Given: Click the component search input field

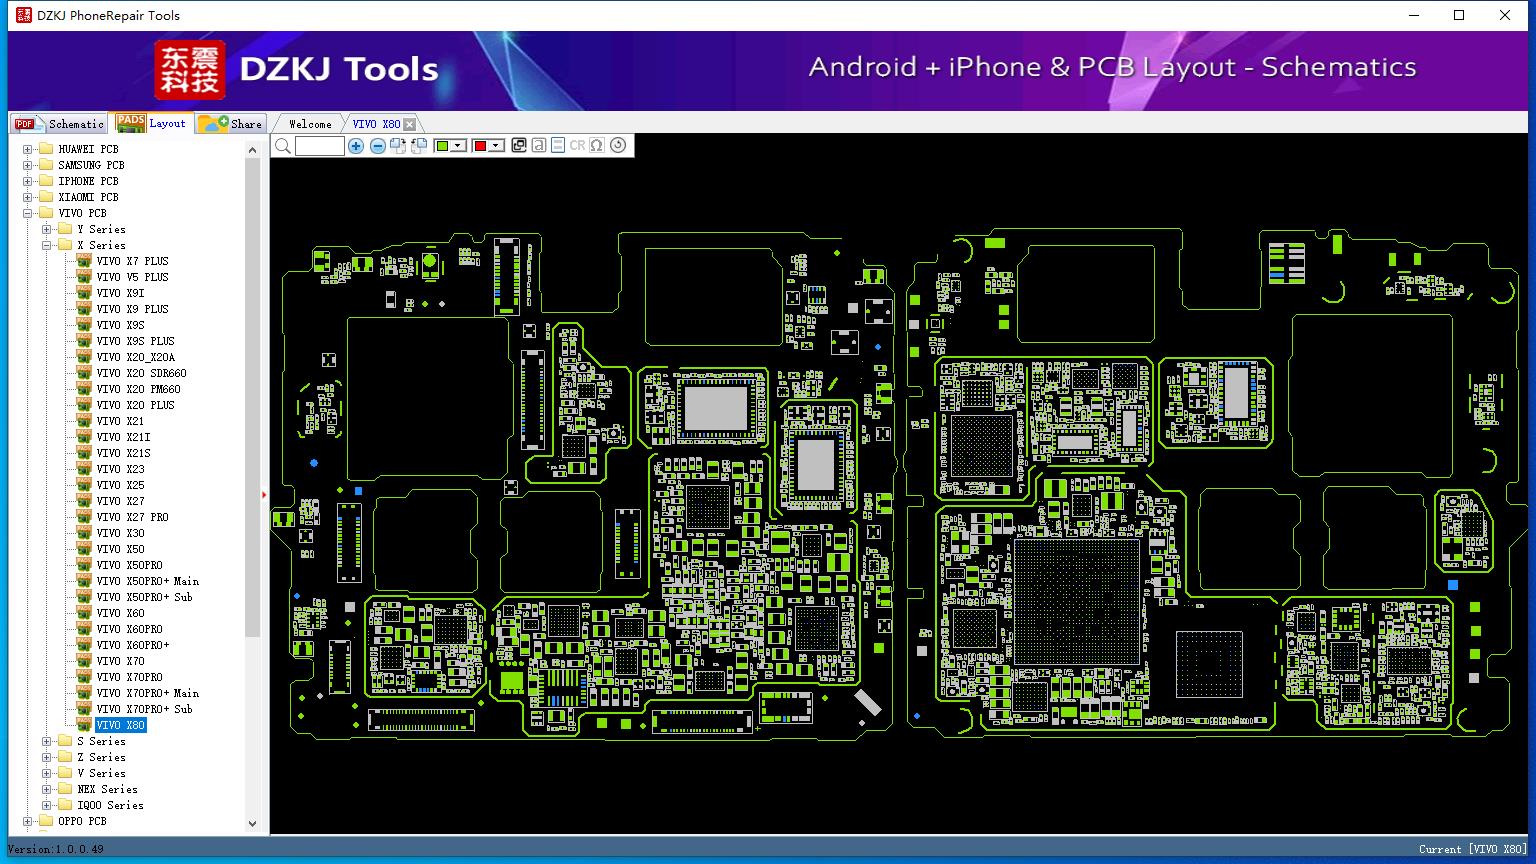Looking at the screenshot, I should tap(320, 146).
